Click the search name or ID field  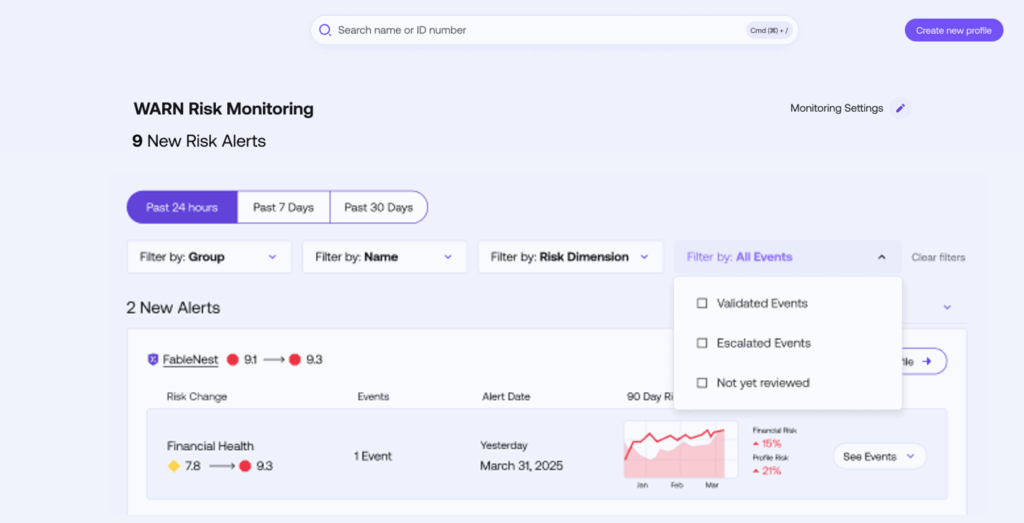pyautogui.click(x=554, y=30)
